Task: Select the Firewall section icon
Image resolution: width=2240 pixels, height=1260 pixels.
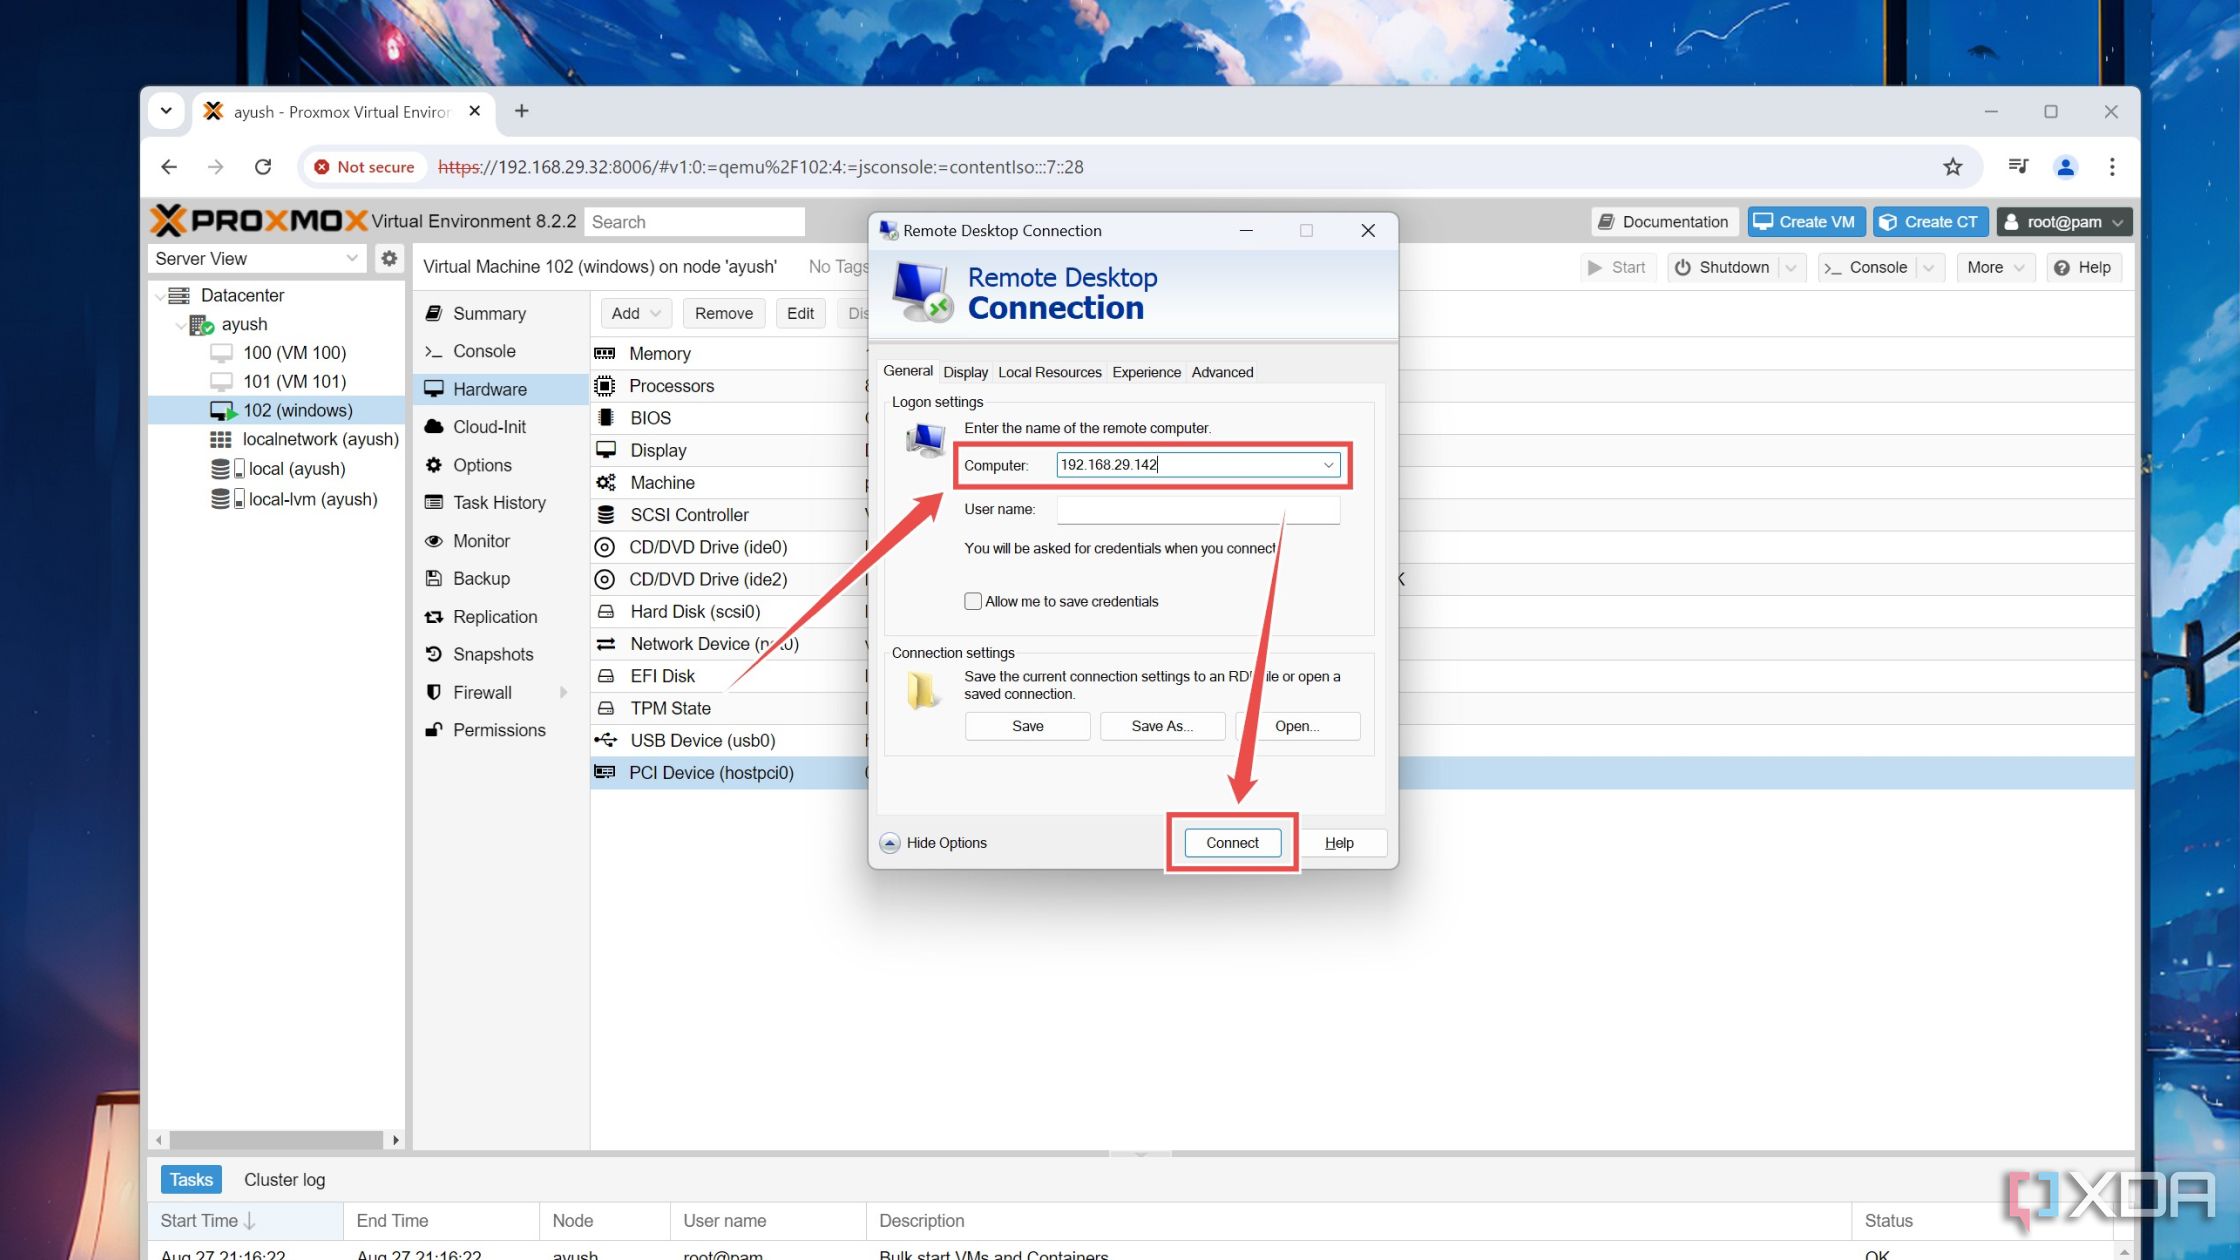Action: click(x=435, y=691)
